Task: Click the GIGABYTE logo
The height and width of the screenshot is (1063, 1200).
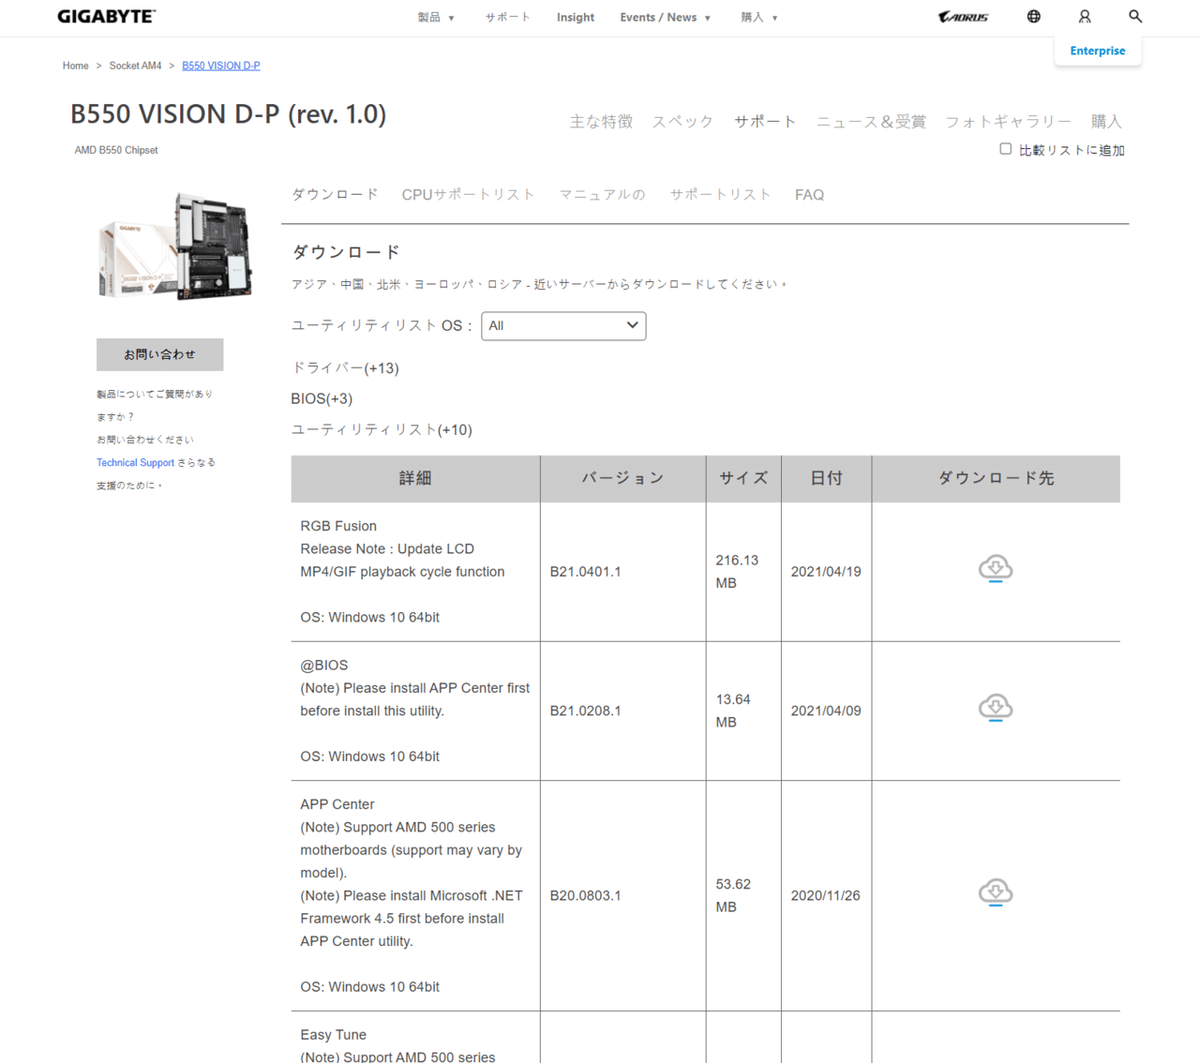Action: pos(106,17)
